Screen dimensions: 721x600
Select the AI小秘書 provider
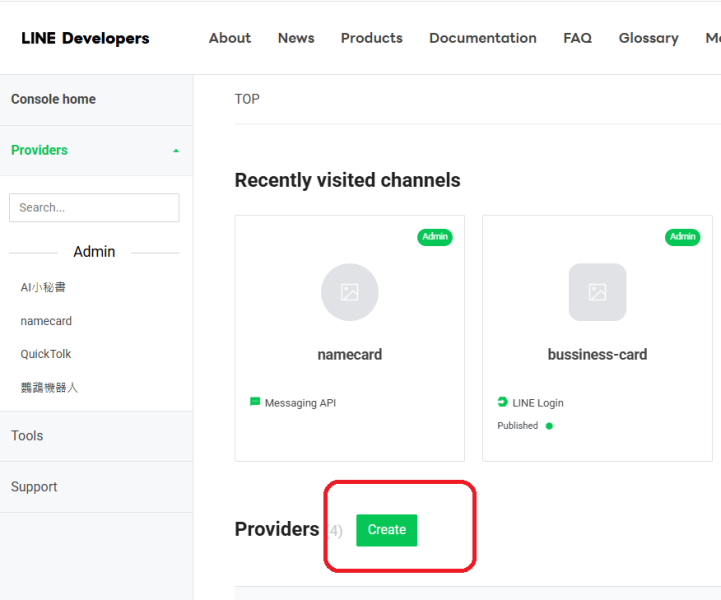pos(43,287)
